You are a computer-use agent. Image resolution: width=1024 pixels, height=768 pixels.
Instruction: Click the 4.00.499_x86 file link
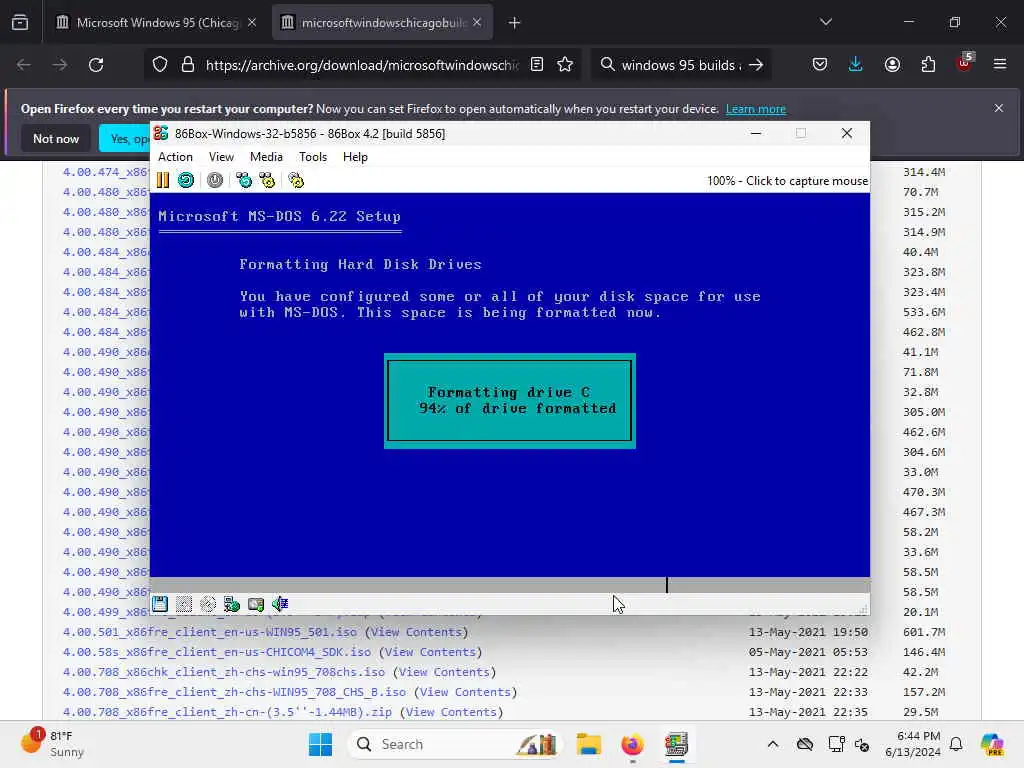click(106, 612)
